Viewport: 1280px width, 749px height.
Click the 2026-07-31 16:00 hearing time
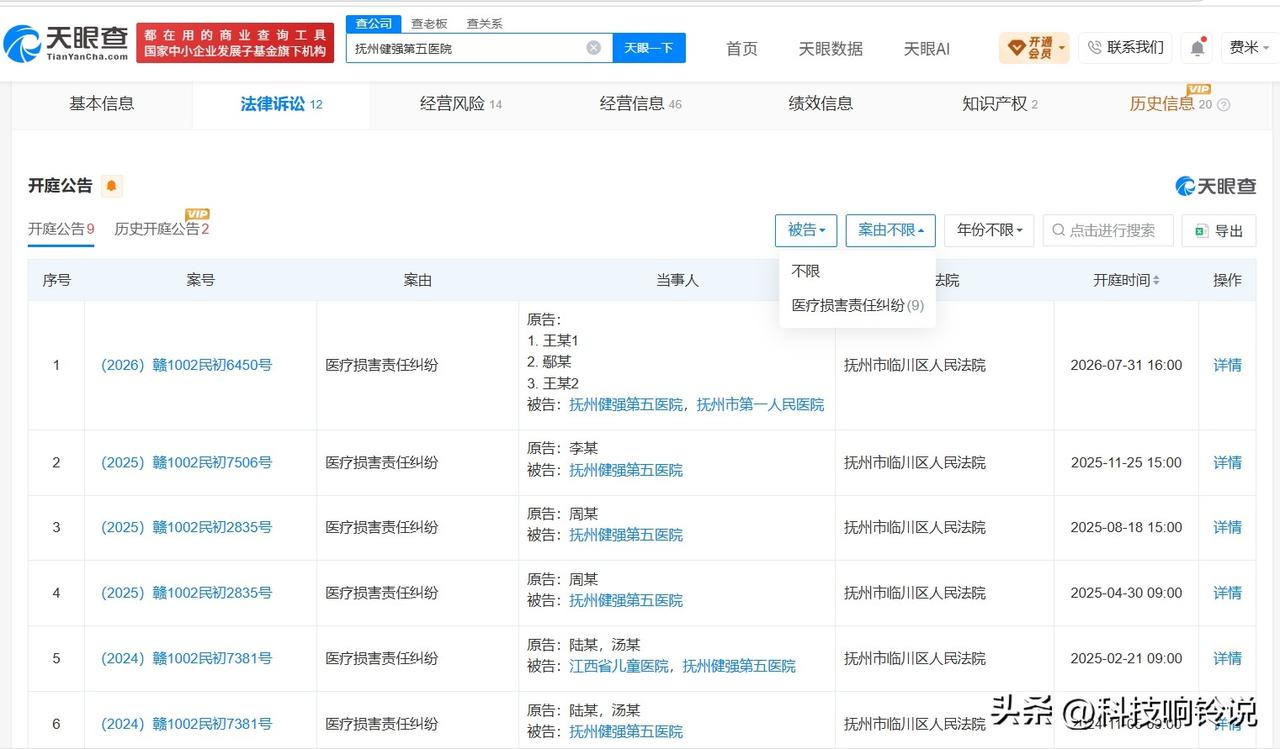[x=1126, y=365]
